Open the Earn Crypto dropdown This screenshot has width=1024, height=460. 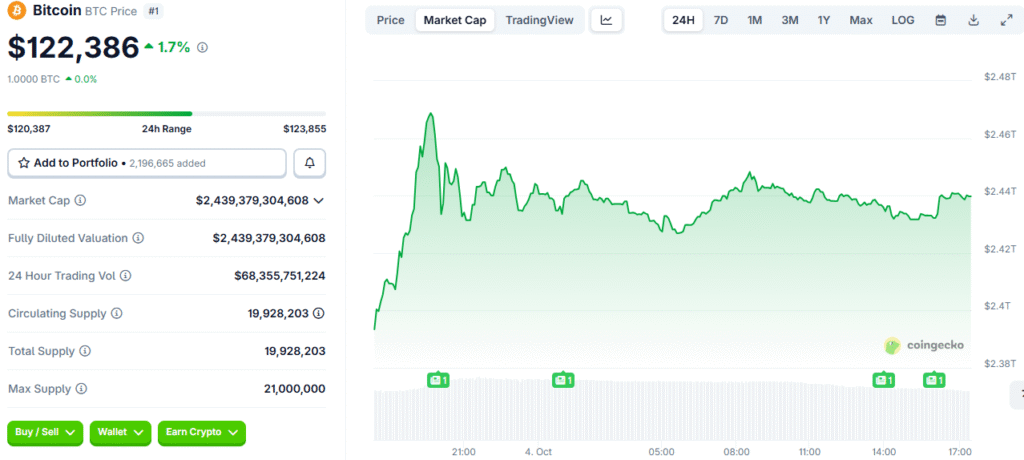[x=201, y=432]
